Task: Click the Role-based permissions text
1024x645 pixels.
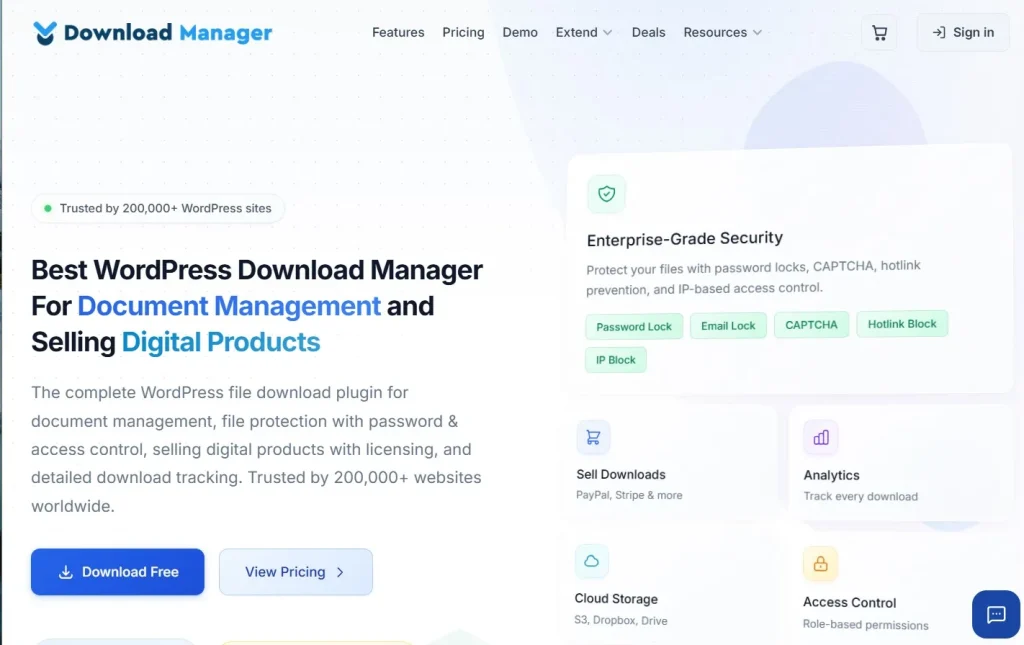Action: tap(865, 624)
